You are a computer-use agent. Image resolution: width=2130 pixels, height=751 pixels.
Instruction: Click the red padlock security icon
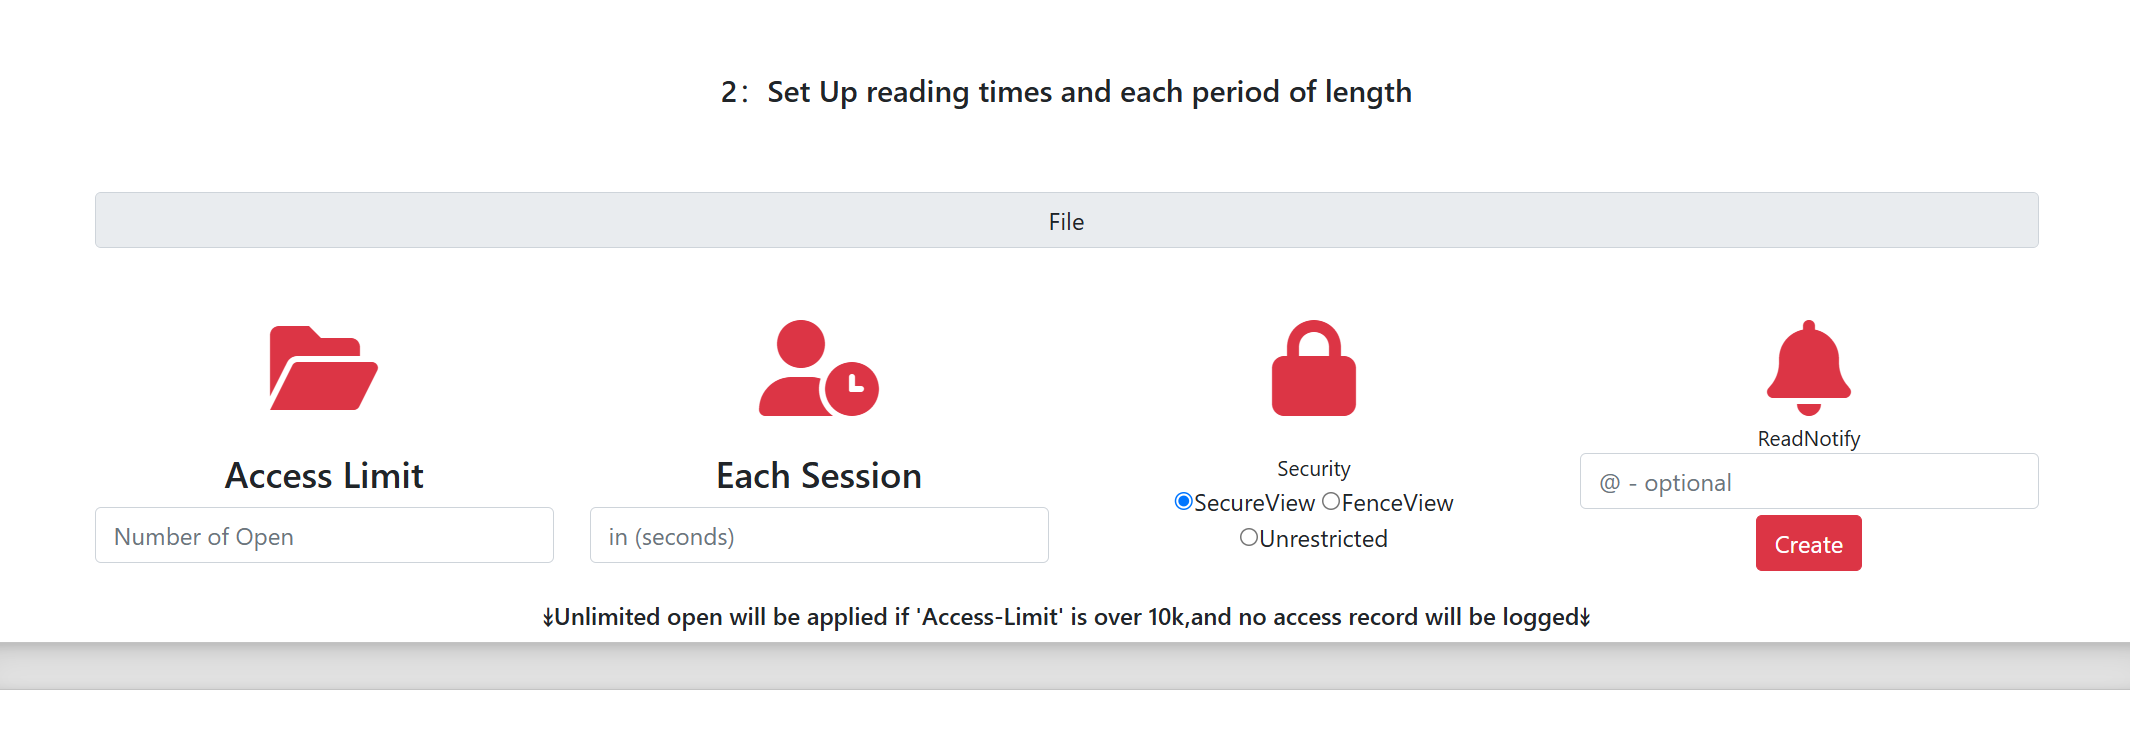1313,368
